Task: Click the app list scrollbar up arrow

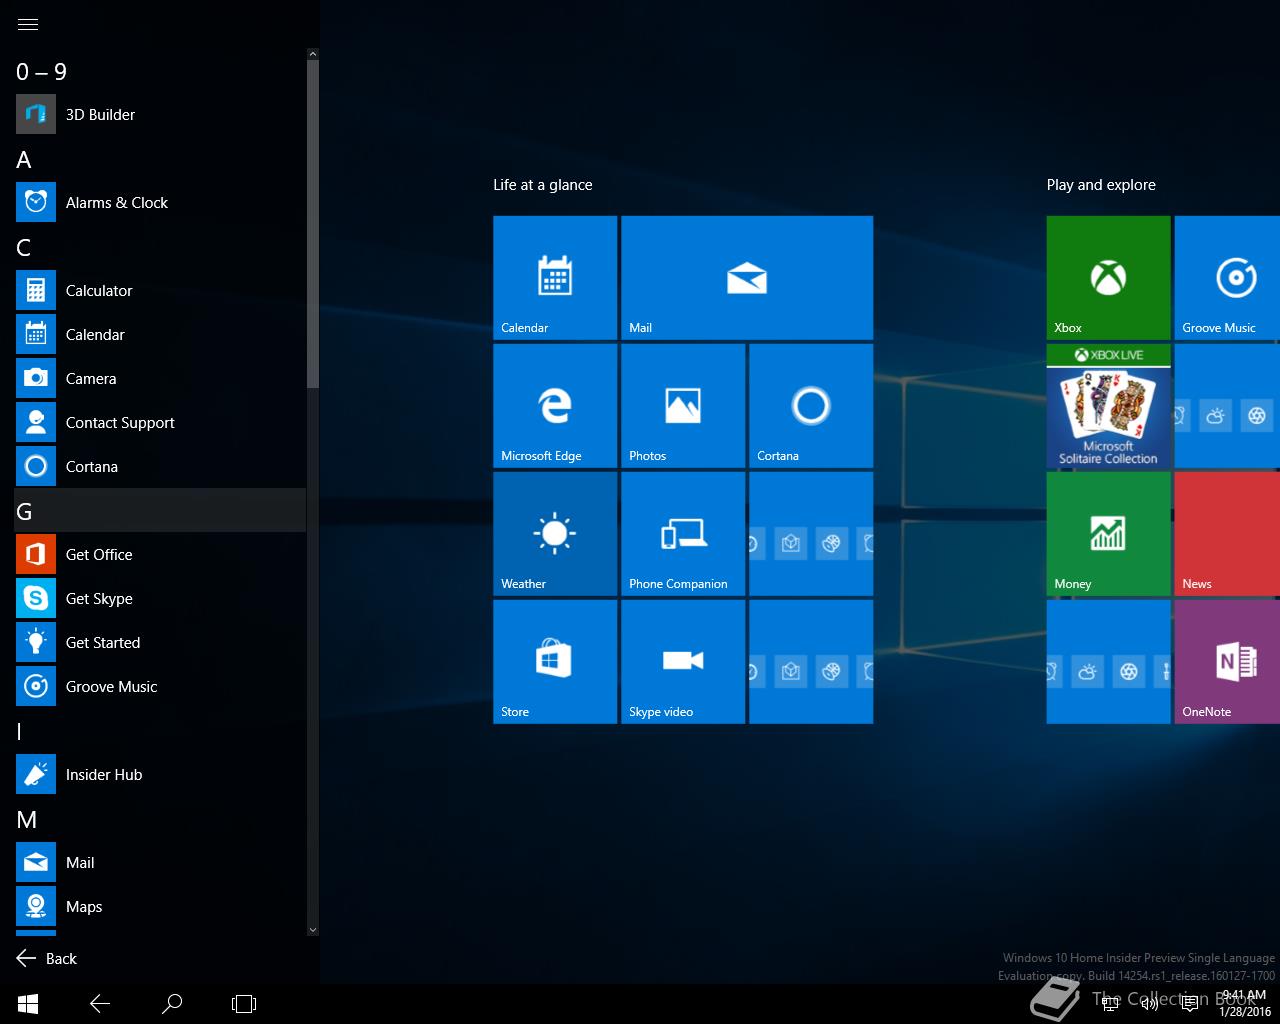Action: (x=313, y=54)
